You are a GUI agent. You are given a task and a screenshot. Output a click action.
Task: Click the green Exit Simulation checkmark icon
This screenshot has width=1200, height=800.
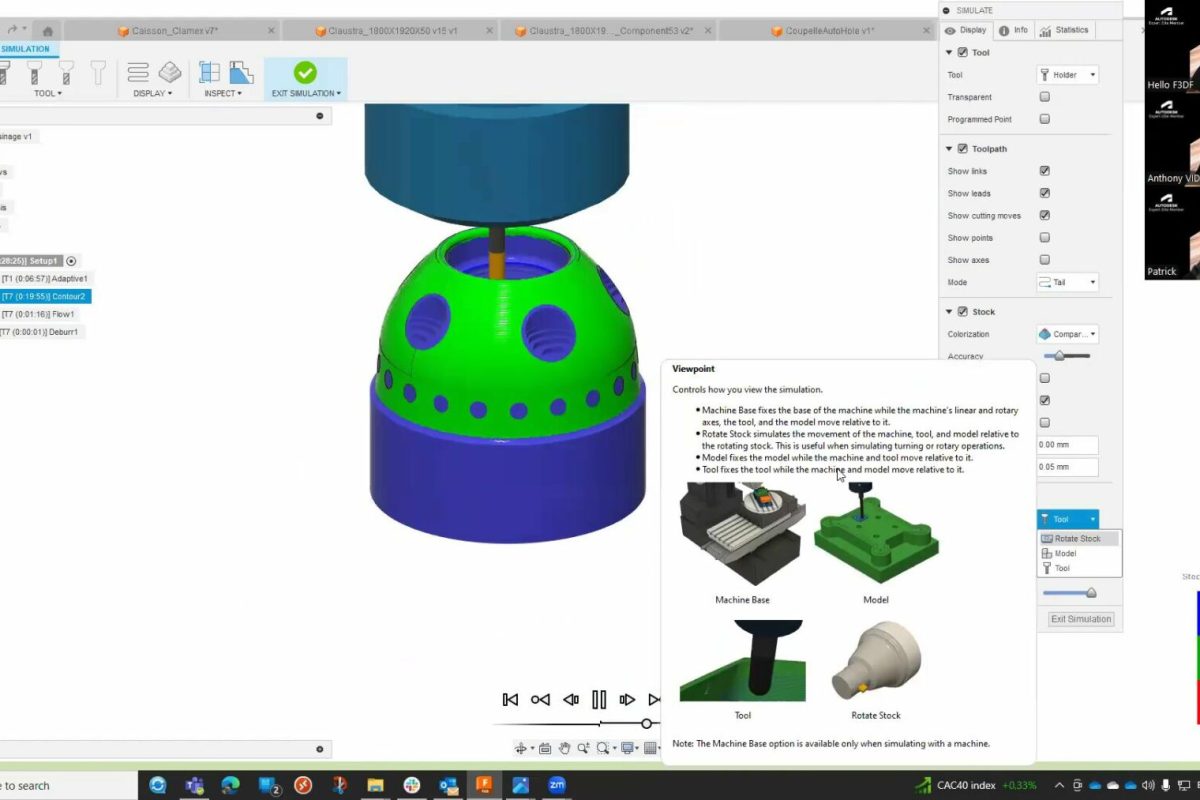coord(305,72)
